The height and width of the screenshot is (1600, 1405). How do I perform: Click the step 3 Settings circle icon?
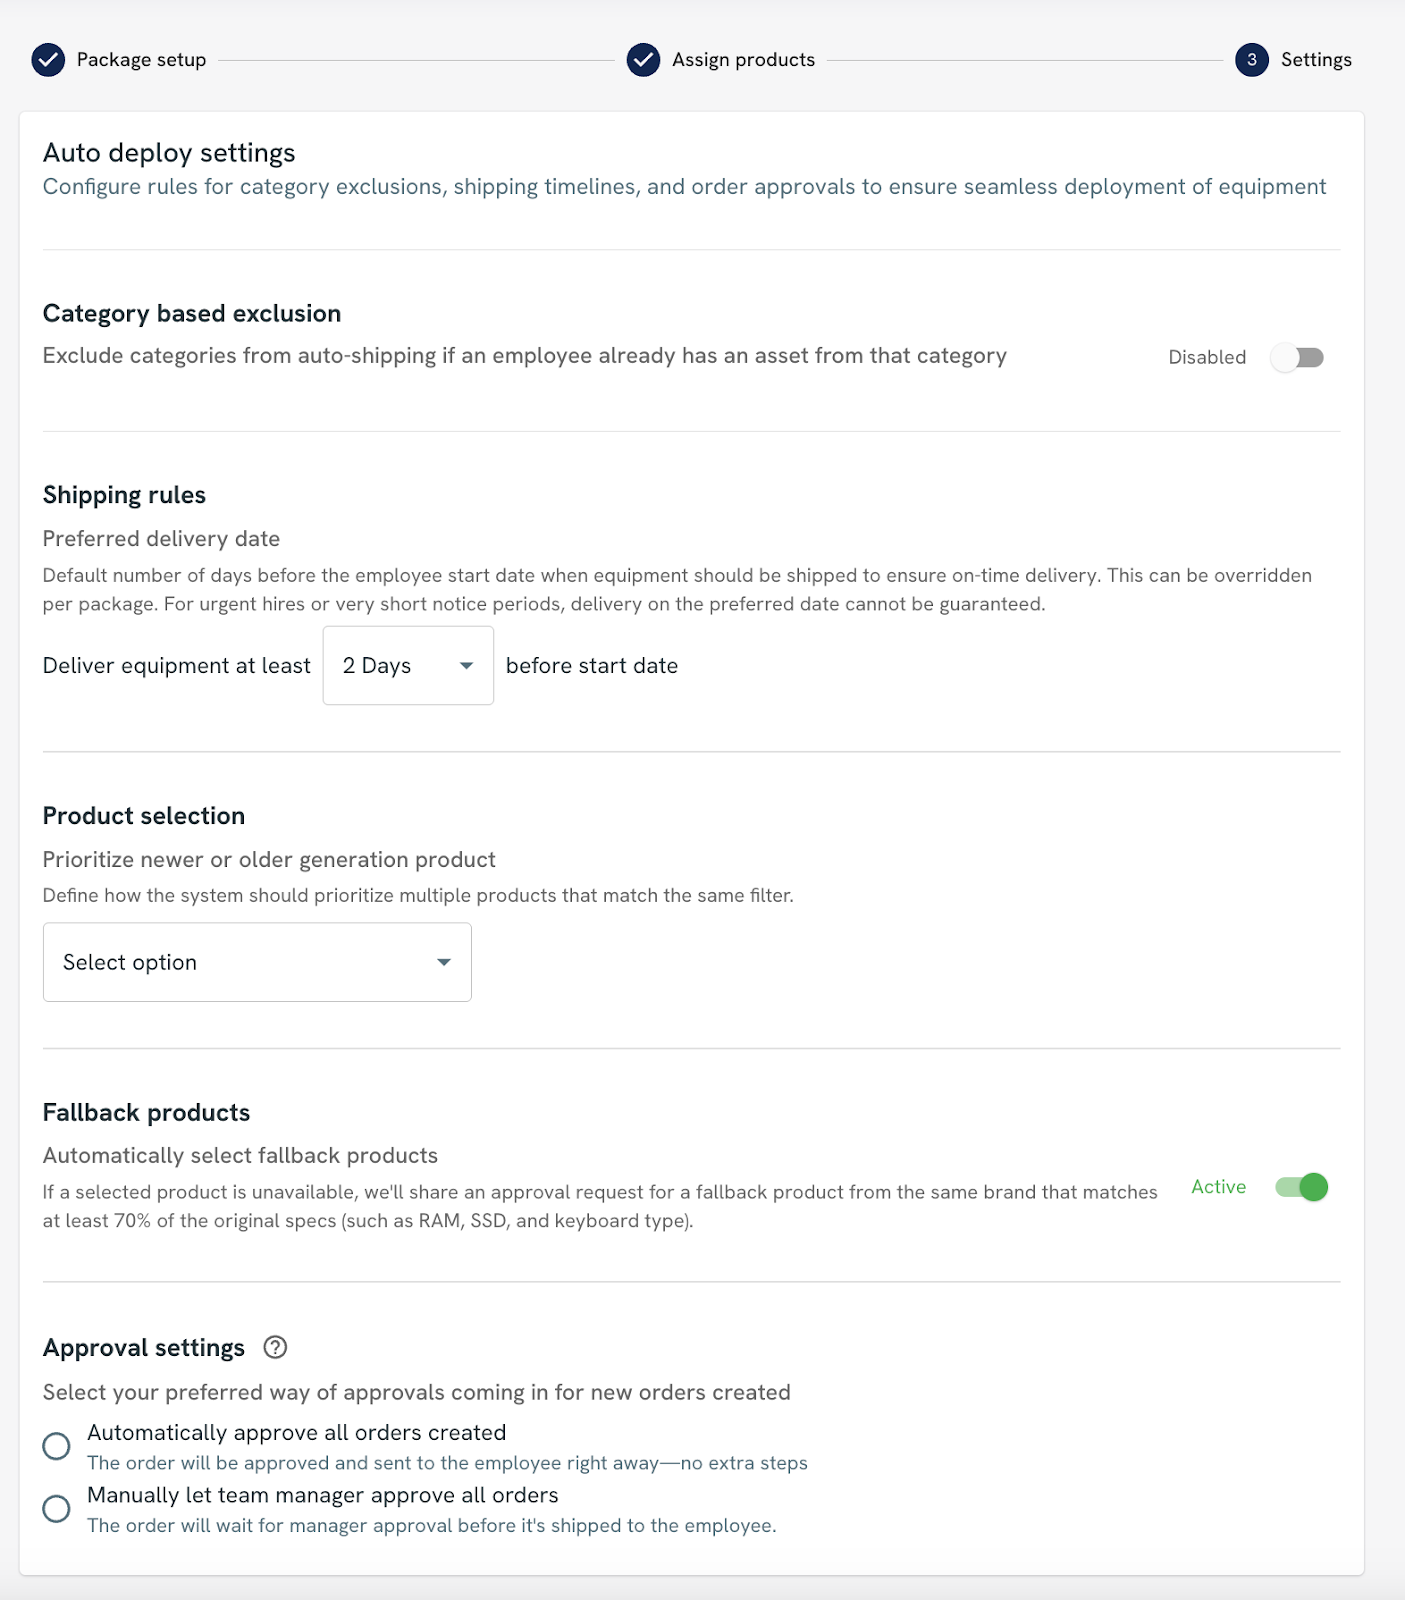pos(1251,60)
